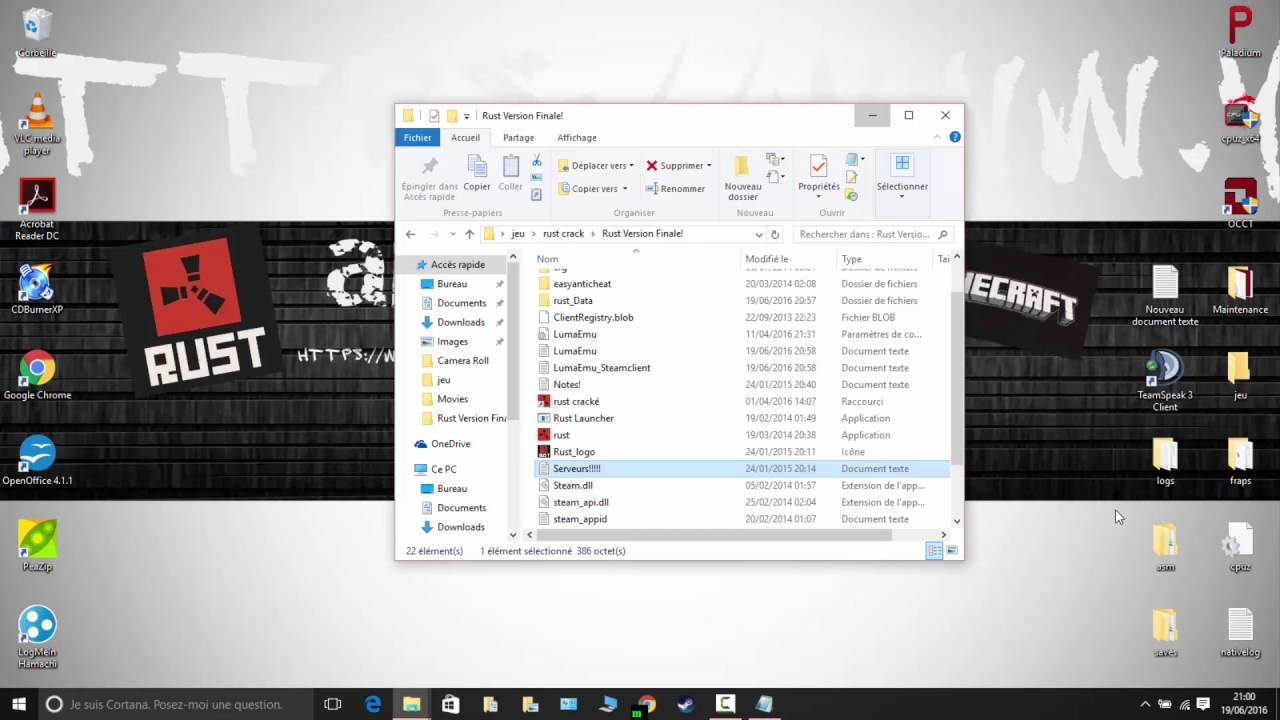1280x720 pixels.
Task: Switch to the Partage ribbon tab
Action: [x=518, y=138]
